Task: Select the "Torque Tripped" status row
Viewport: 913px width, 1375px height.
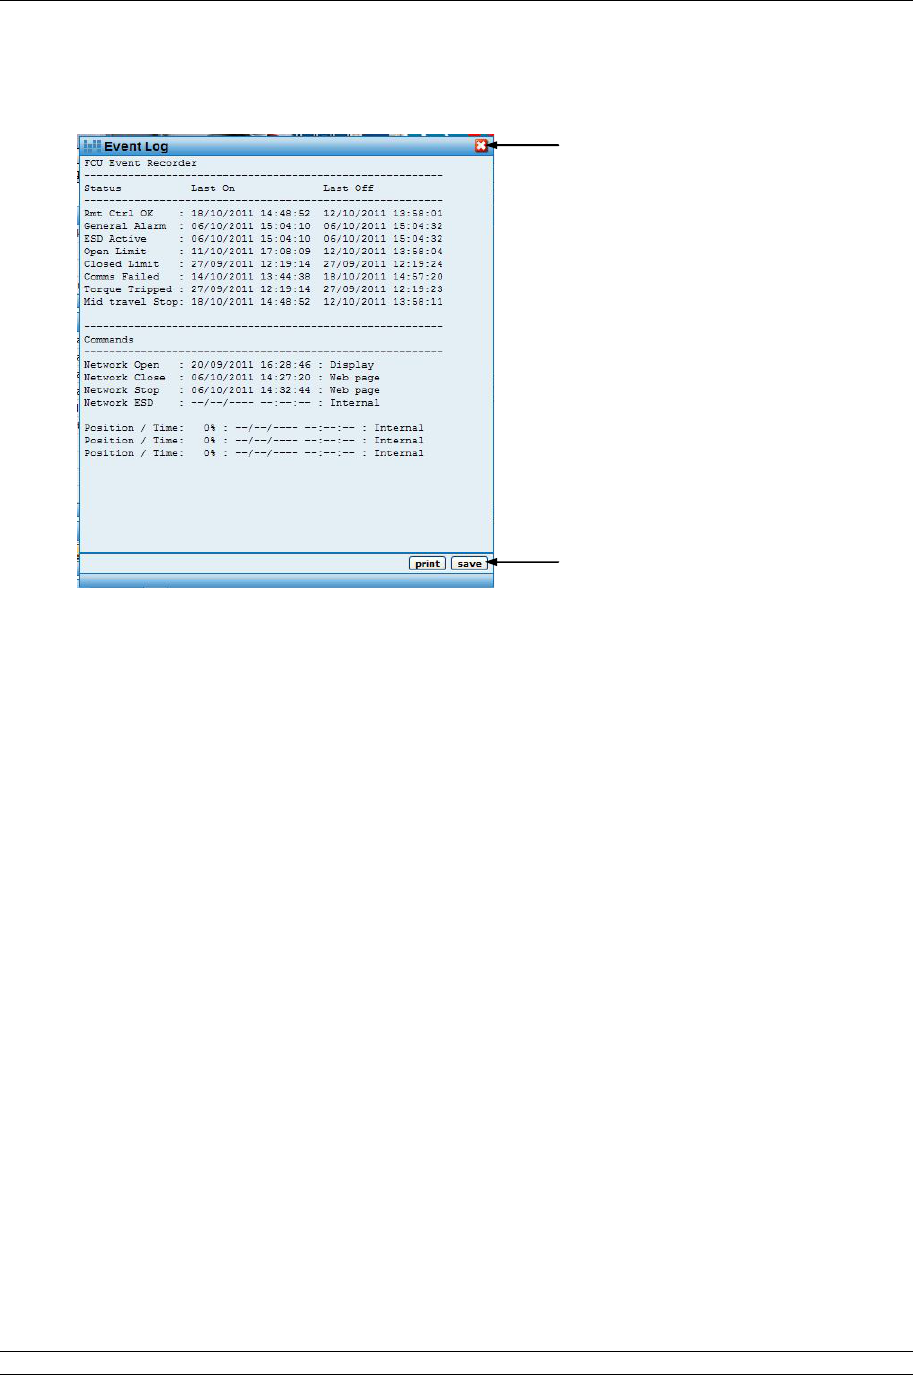Action: (263, 289)
